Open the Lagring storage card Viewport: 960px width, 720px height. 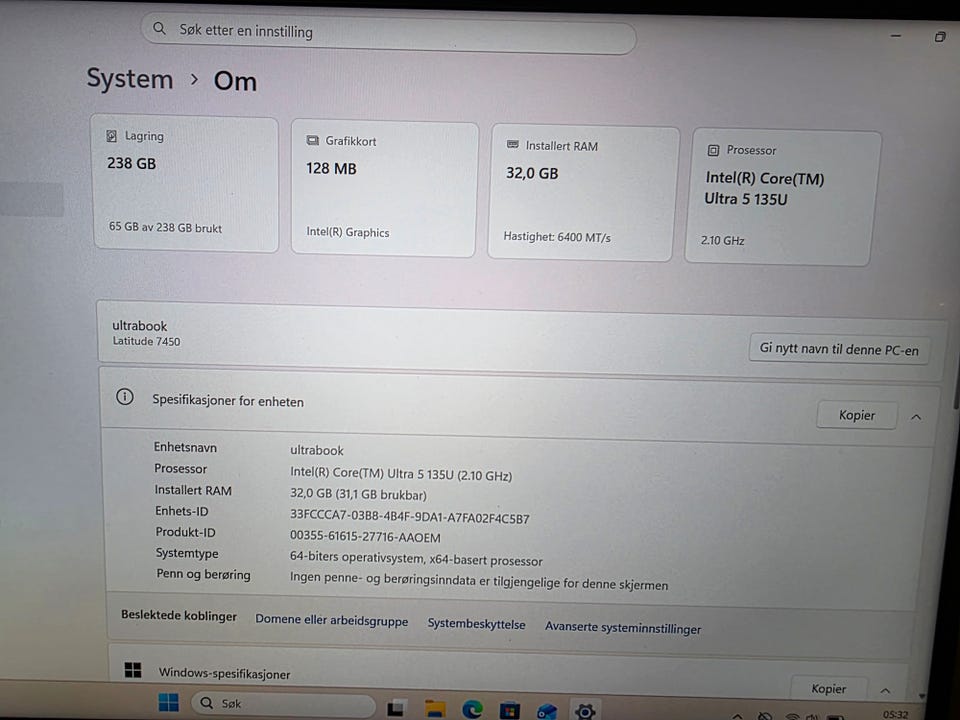[185, 184]
